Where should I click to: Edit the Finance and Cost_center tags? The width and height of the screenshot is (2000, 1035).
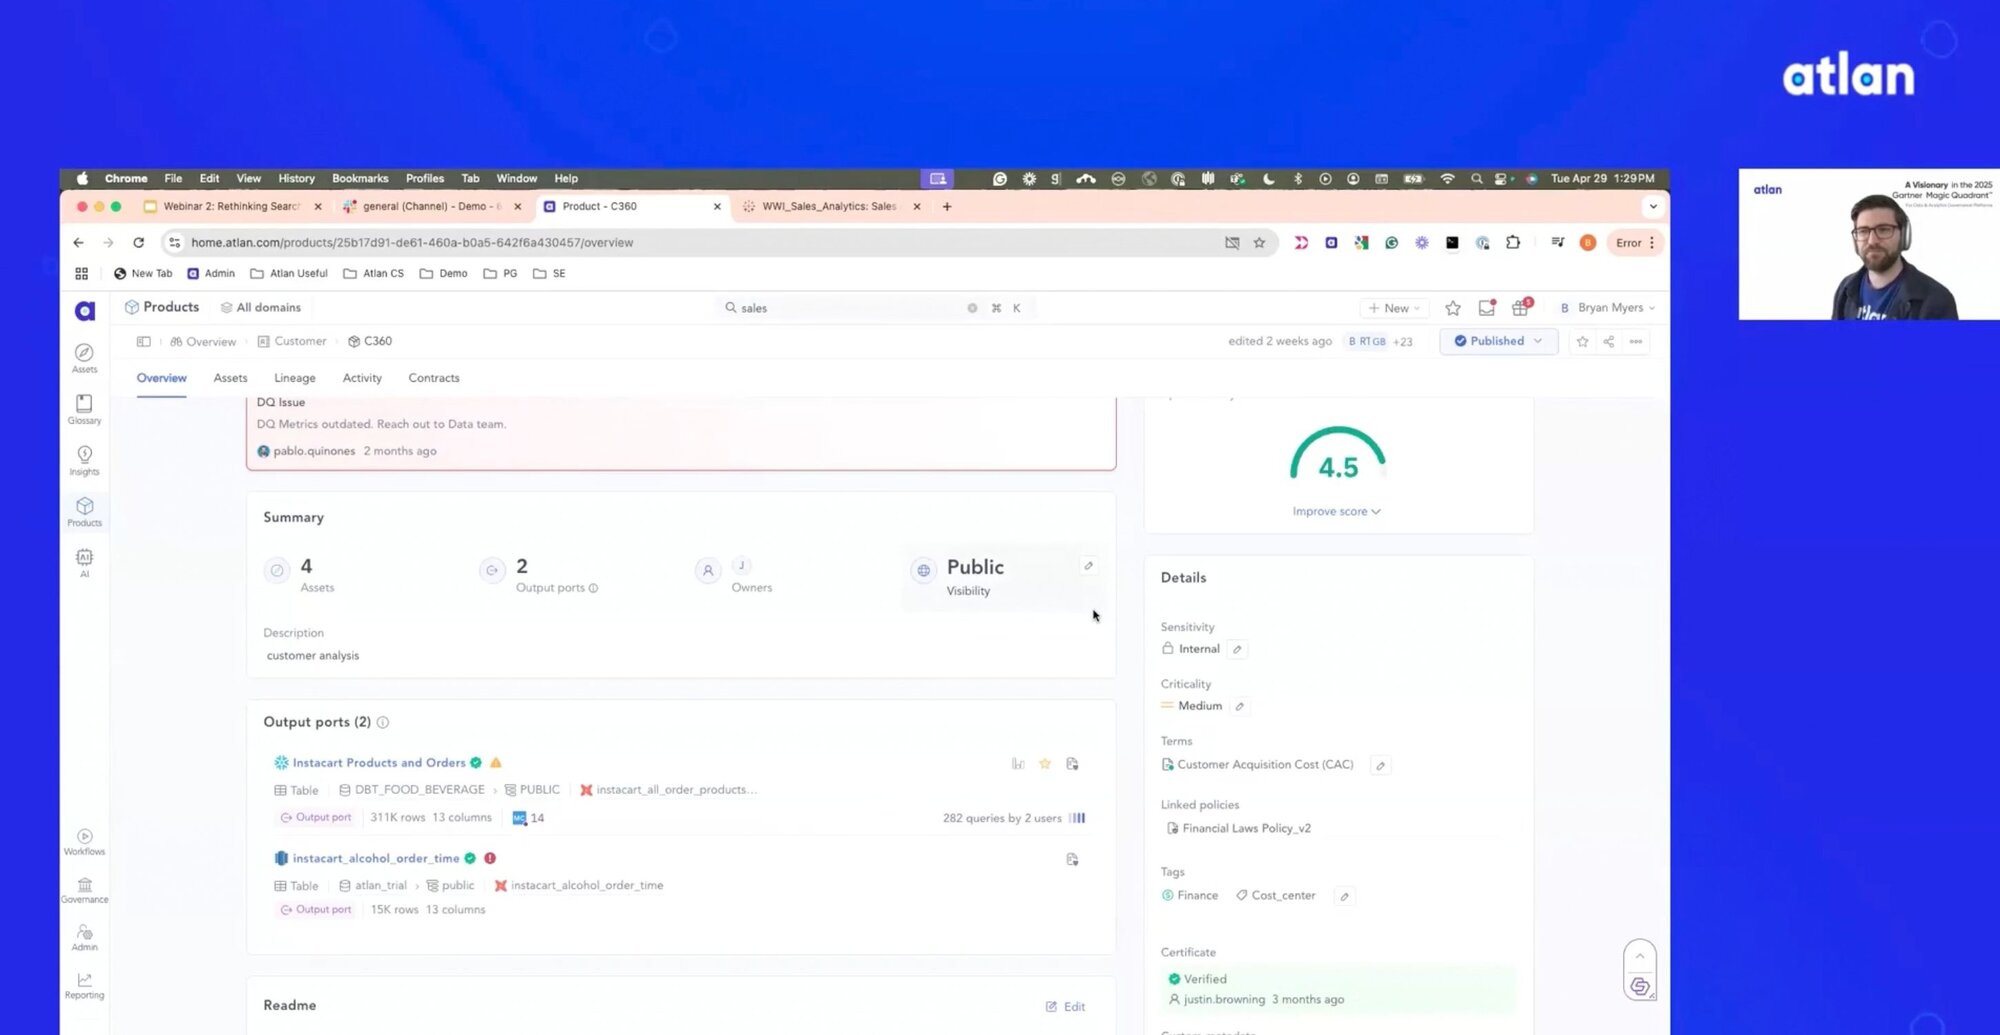(x=1345, y=896)
